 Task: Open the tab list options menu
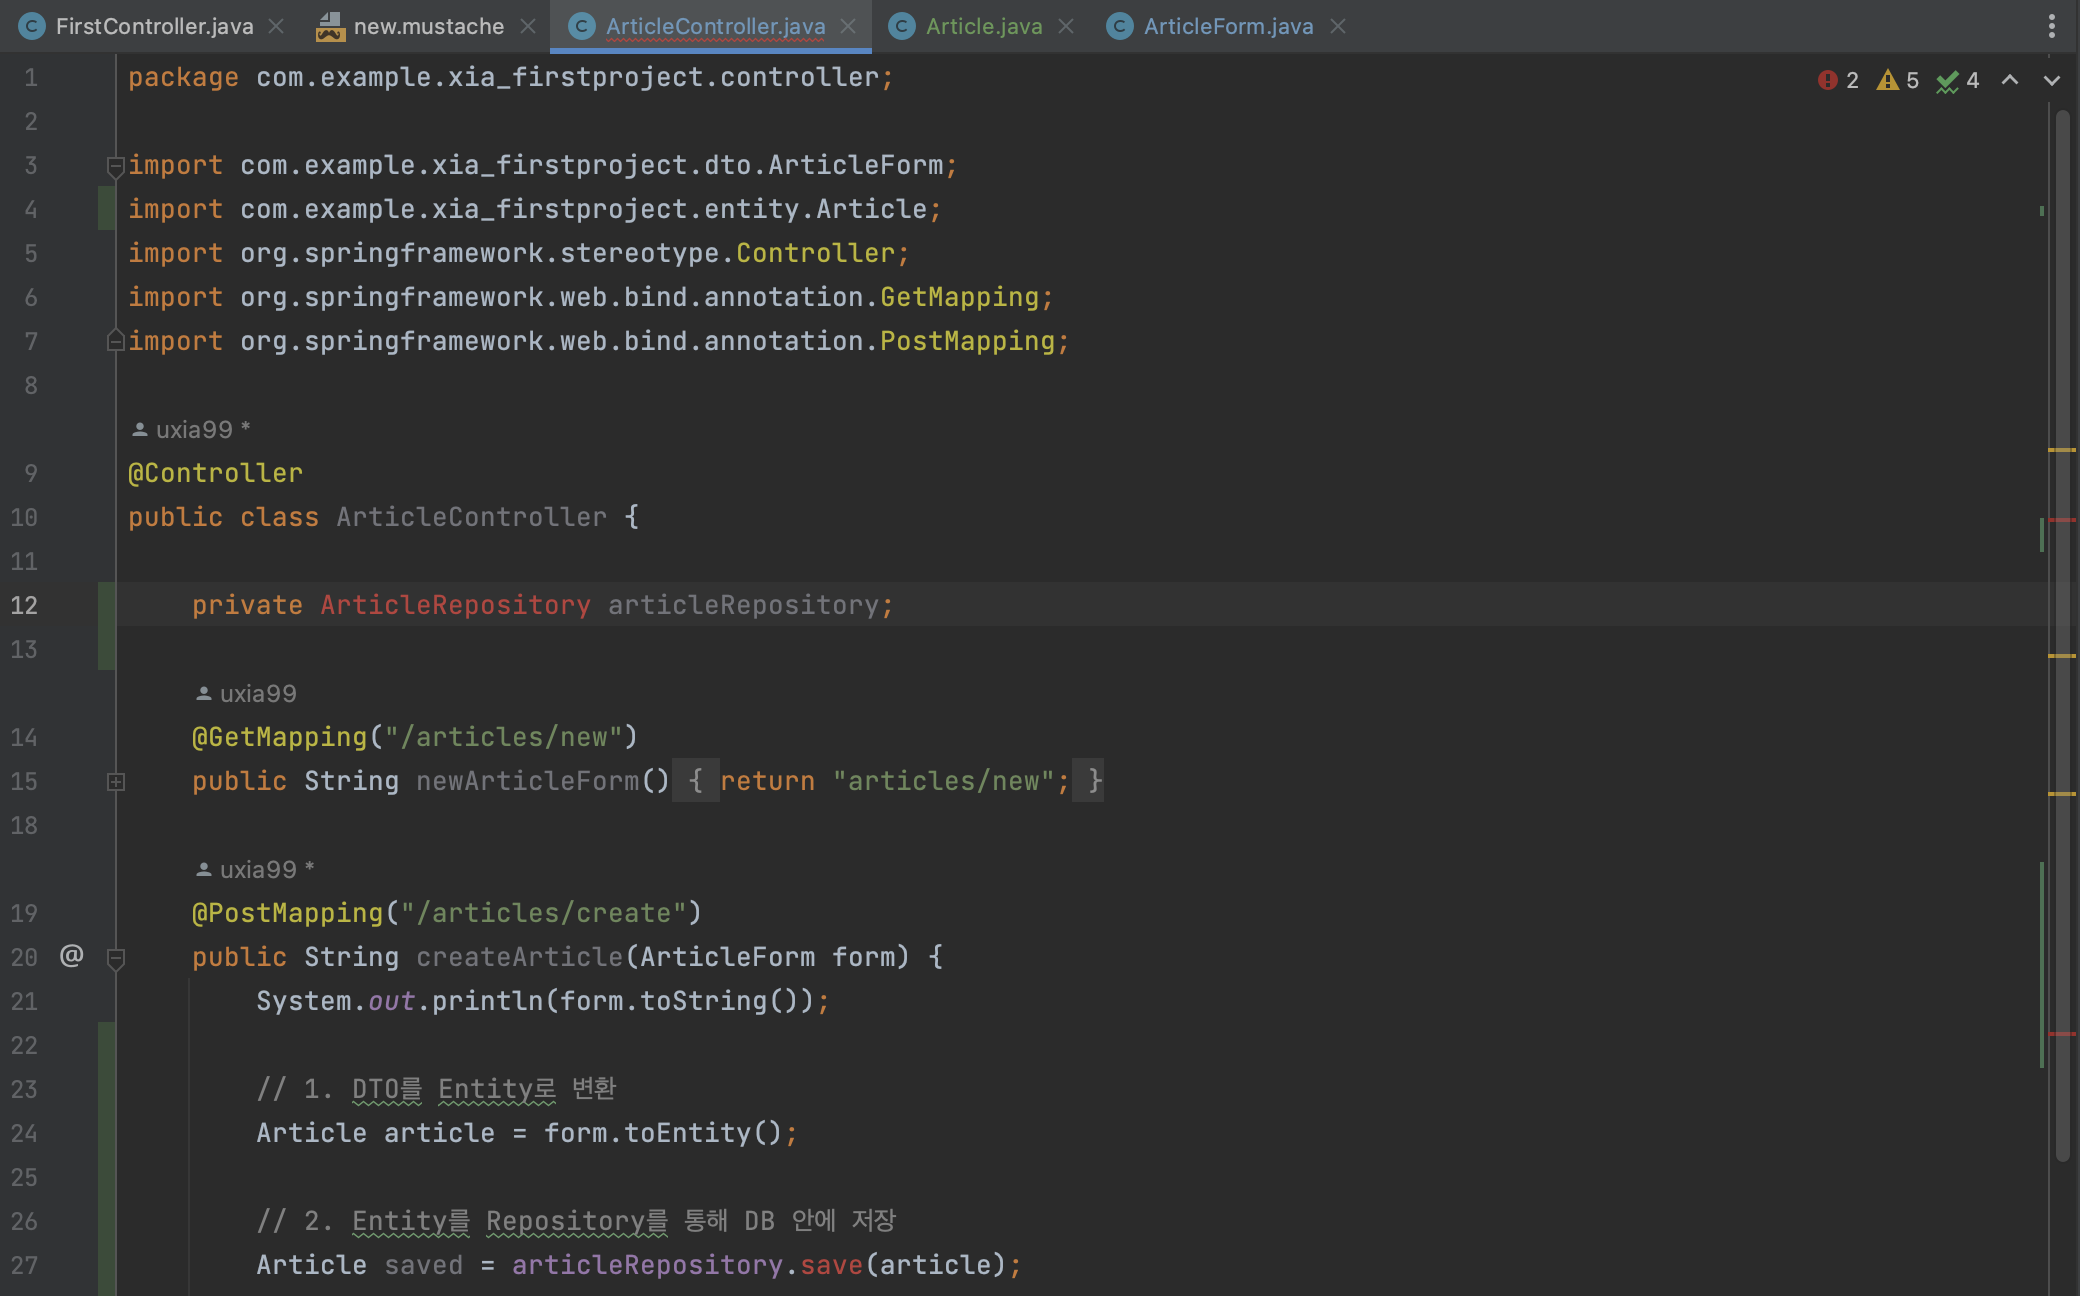[2052, 26]
